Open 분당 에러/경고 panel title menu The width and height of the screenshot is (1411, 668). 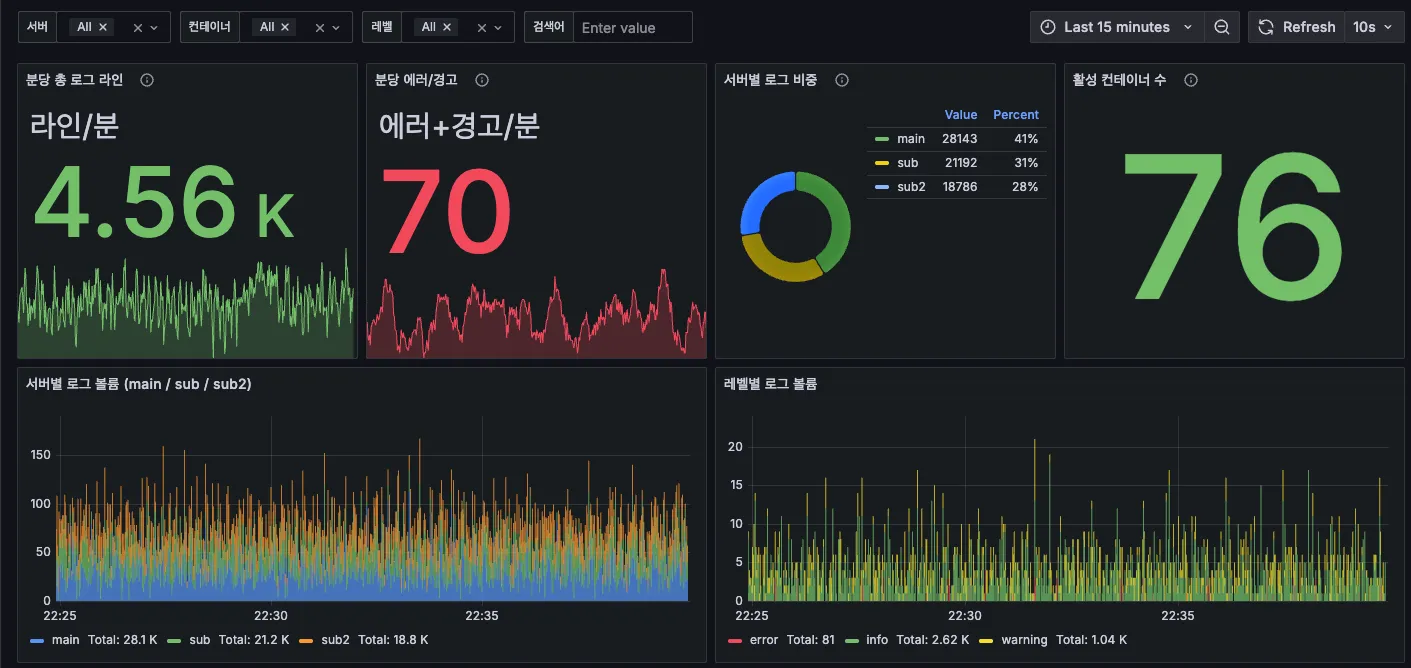point(416,80)
